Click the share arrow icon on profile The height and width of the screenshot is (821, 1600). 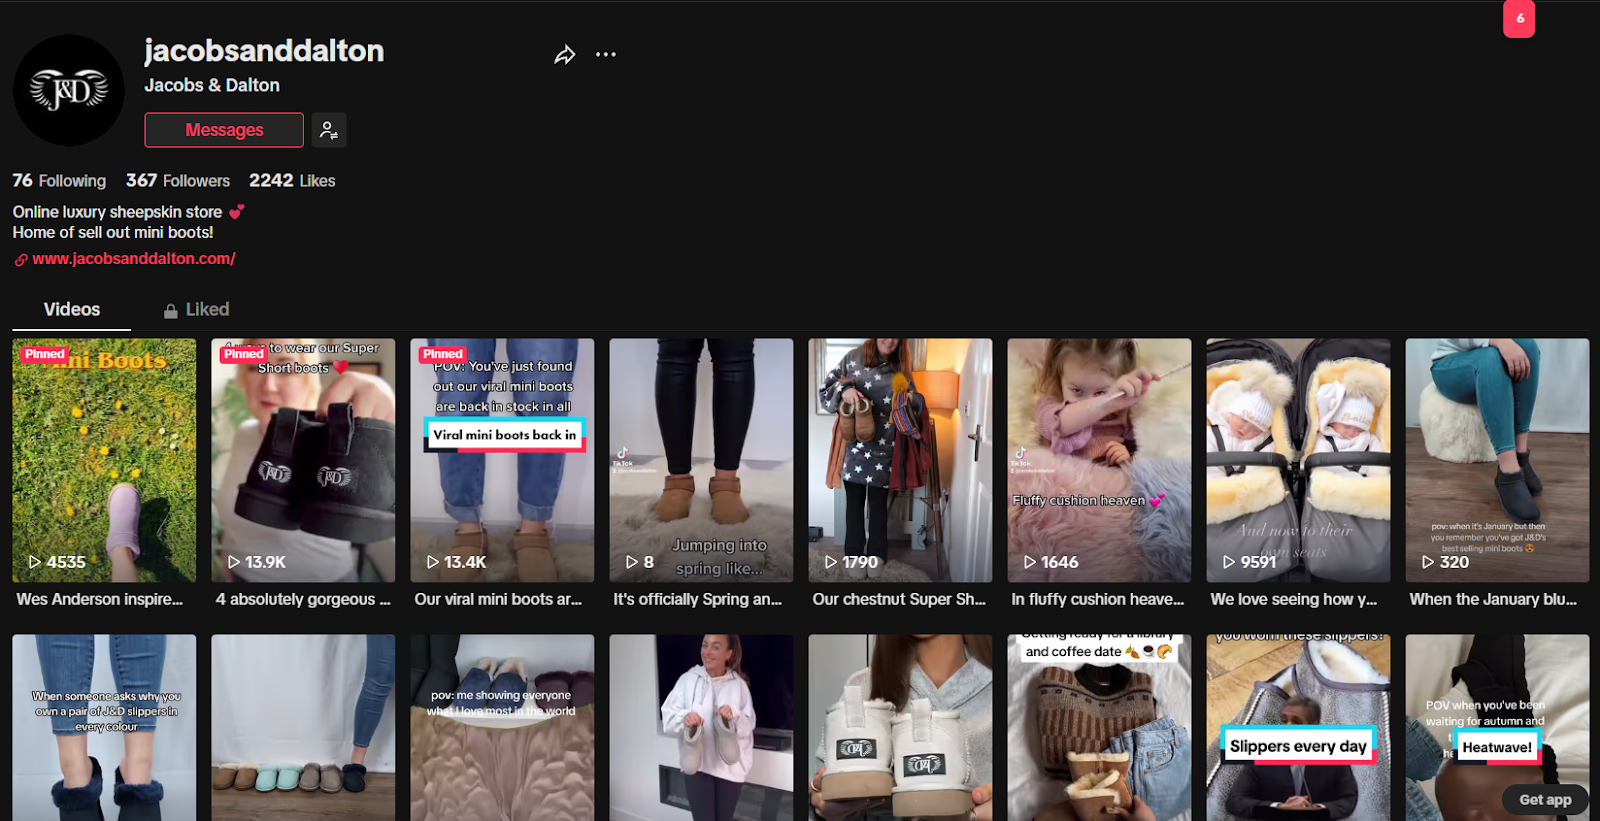[565, 55]
